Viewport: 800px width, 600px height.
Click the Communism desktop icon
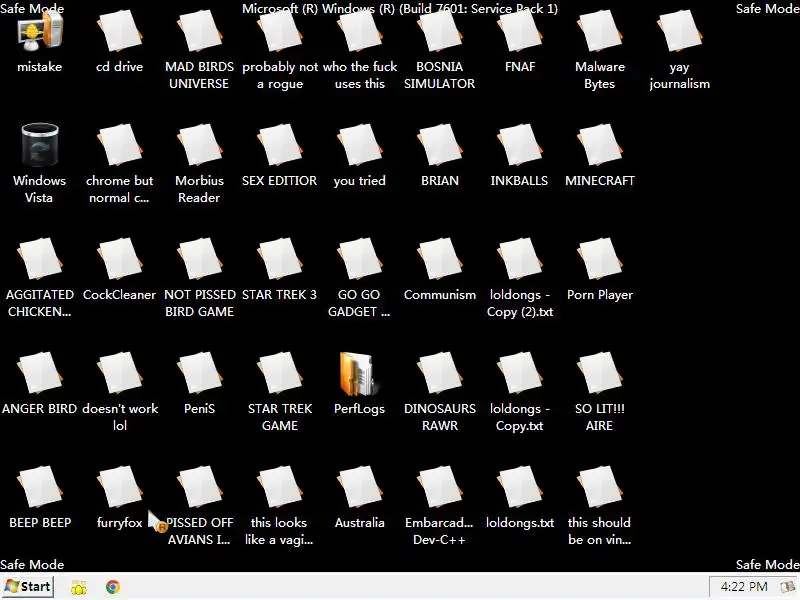point(440,260)
